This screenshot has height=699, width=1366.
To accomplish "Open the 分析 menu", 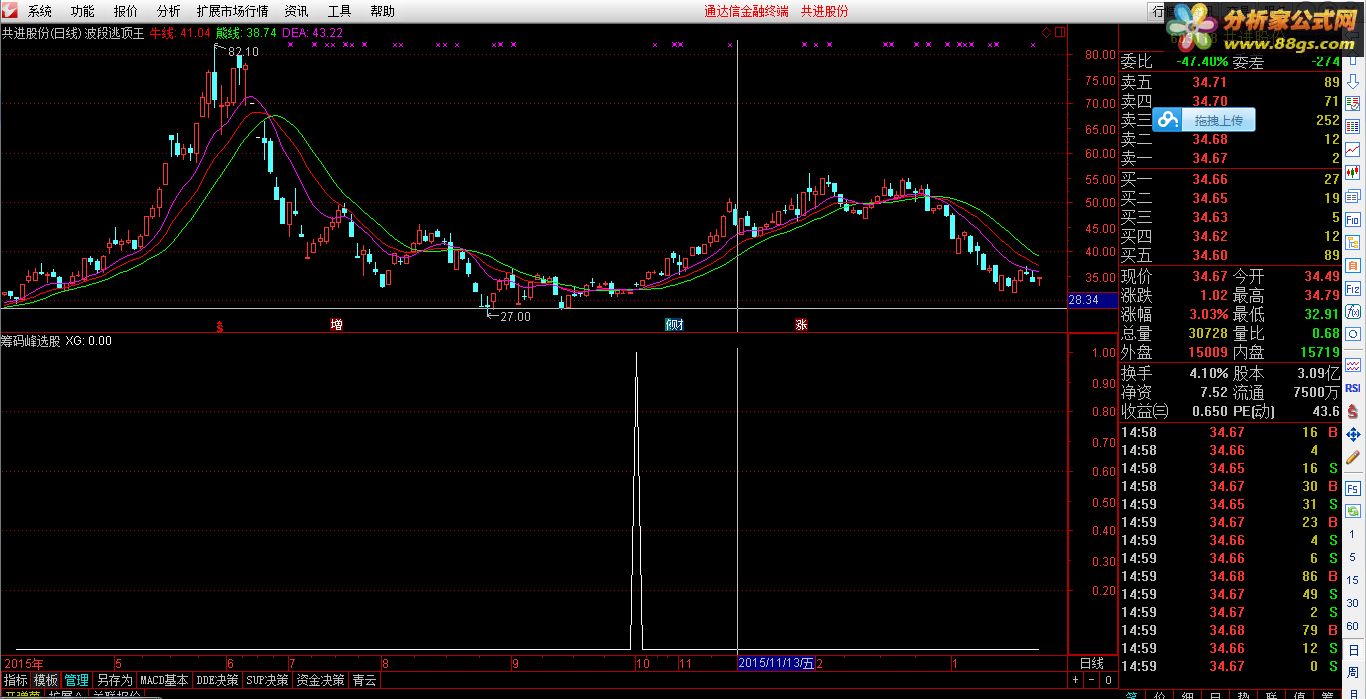I will point(169,11).
